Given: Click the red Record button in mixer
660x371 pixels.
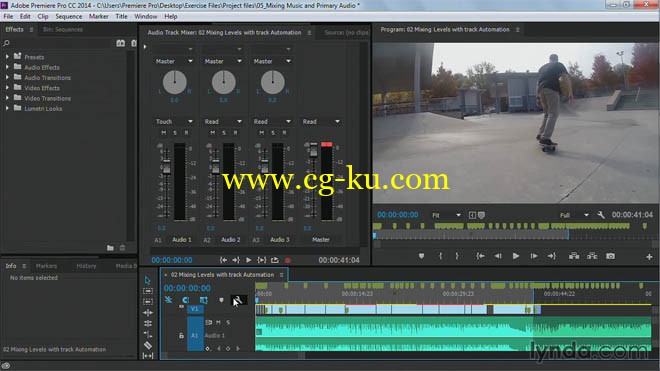Looking at the screenshot, I should click(x=288, y=260).
